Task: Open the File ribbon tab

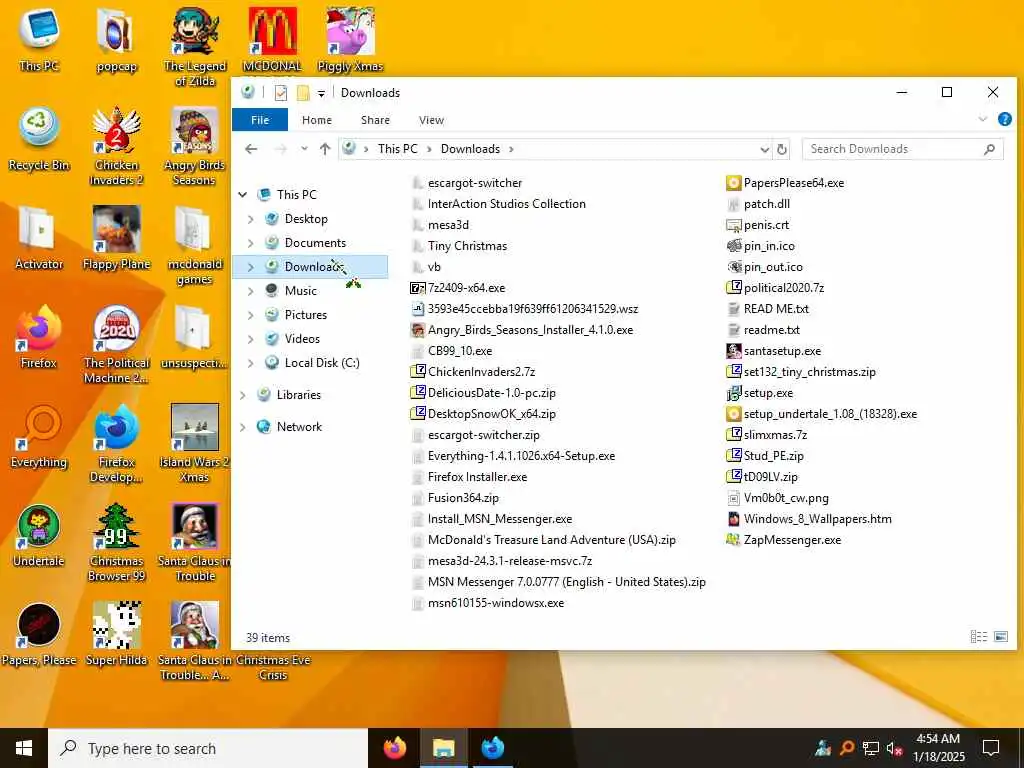Action: [x=260, y=120]
